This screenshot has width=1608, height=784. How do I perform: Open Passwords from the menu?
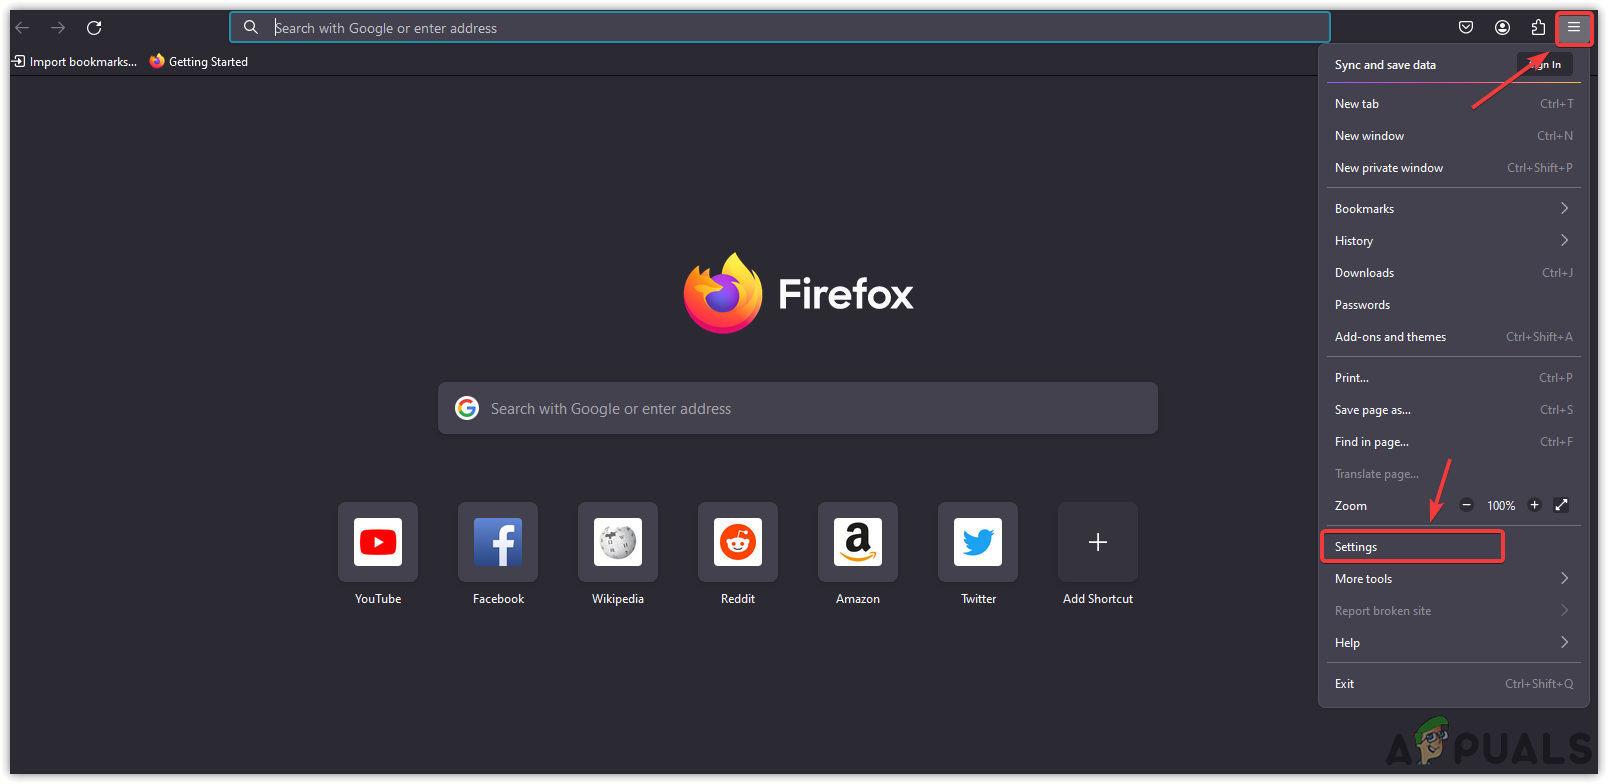click(x=1454, y=305)
